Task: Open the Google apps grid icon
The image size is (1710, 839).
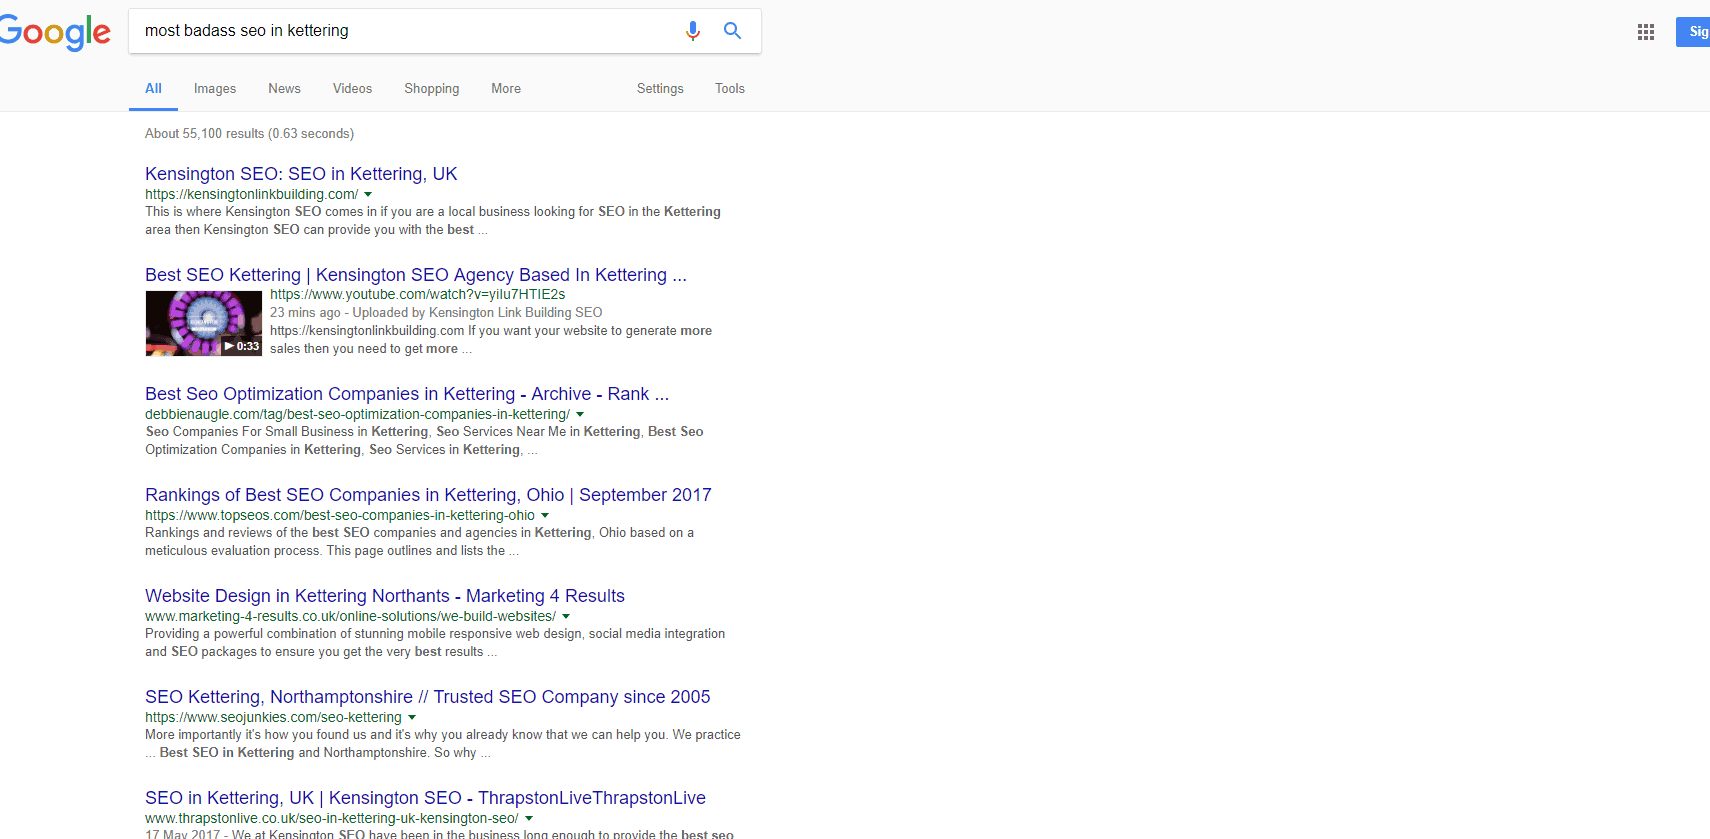Action: [1645, 32]
